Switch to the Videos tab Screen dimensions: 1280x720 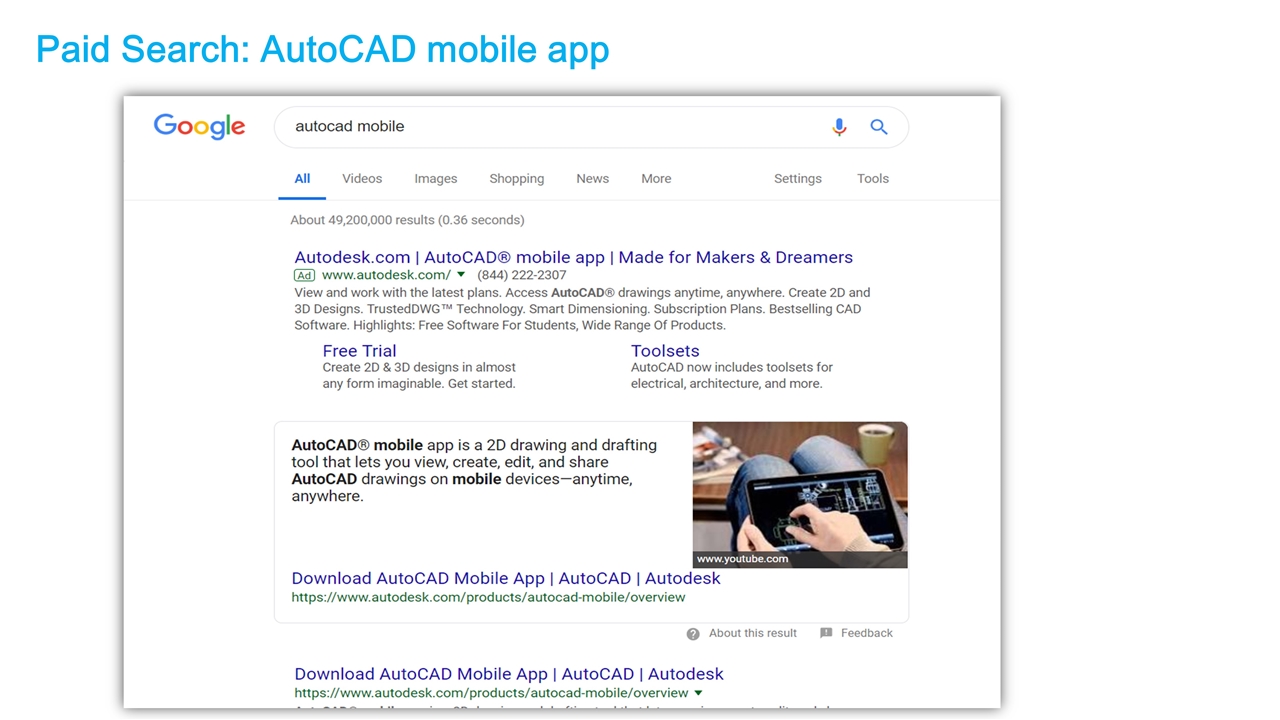362,179
